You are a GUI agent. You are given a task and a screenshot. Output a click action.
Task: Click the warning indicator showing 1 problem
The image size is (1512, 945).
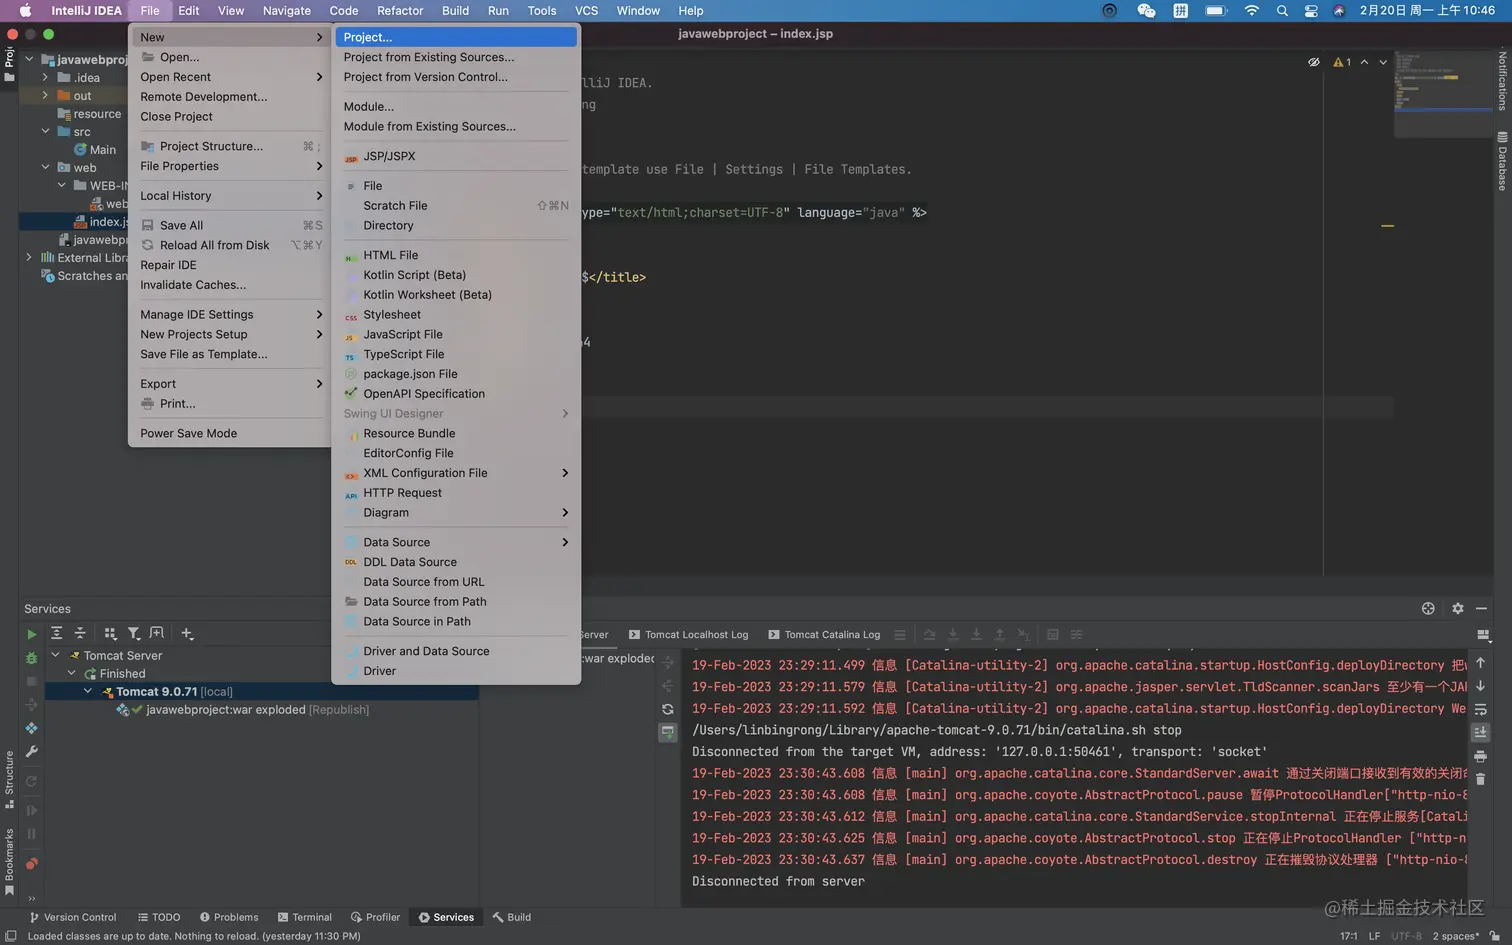click(1342, 62)
